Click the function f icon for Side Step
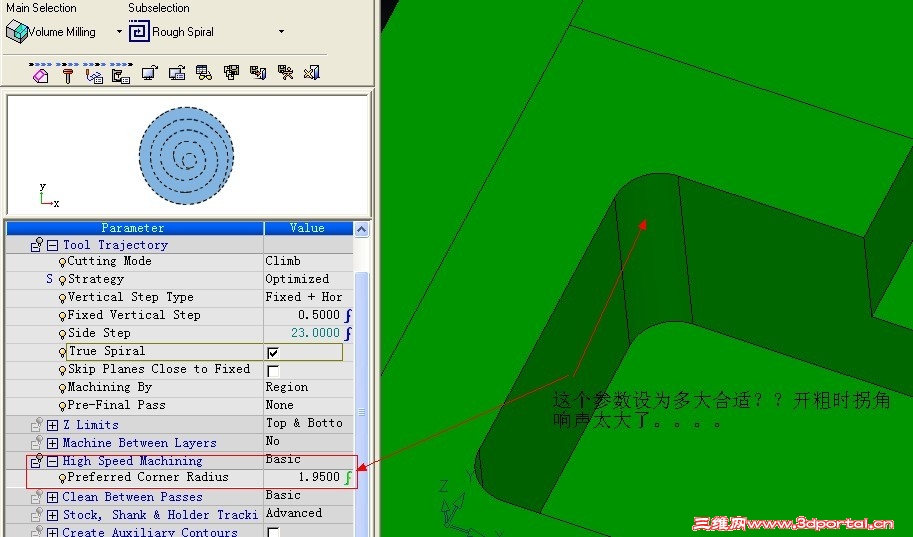This screenshot has width=913, height=537. coord(348,334)
